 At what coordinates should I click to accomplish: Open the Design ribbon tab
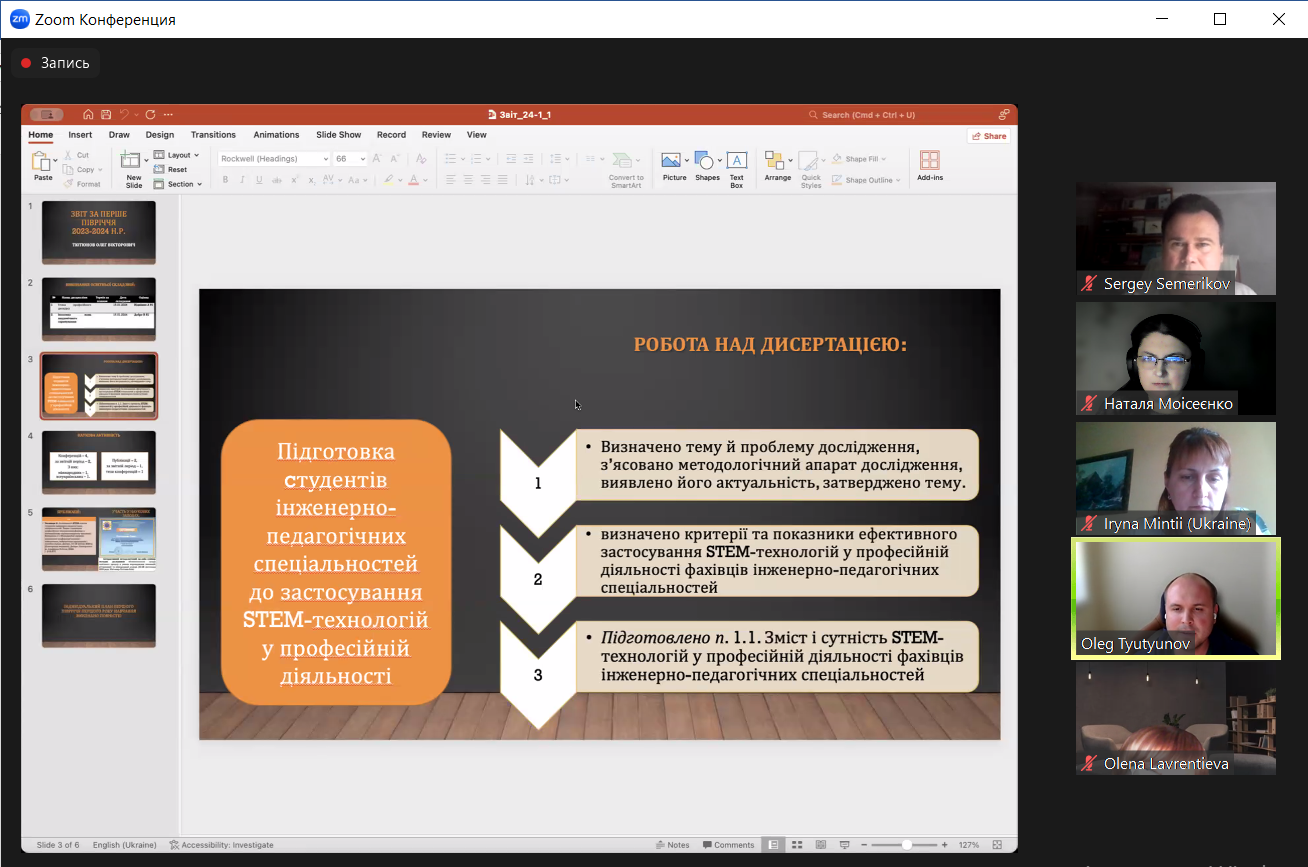160,135
